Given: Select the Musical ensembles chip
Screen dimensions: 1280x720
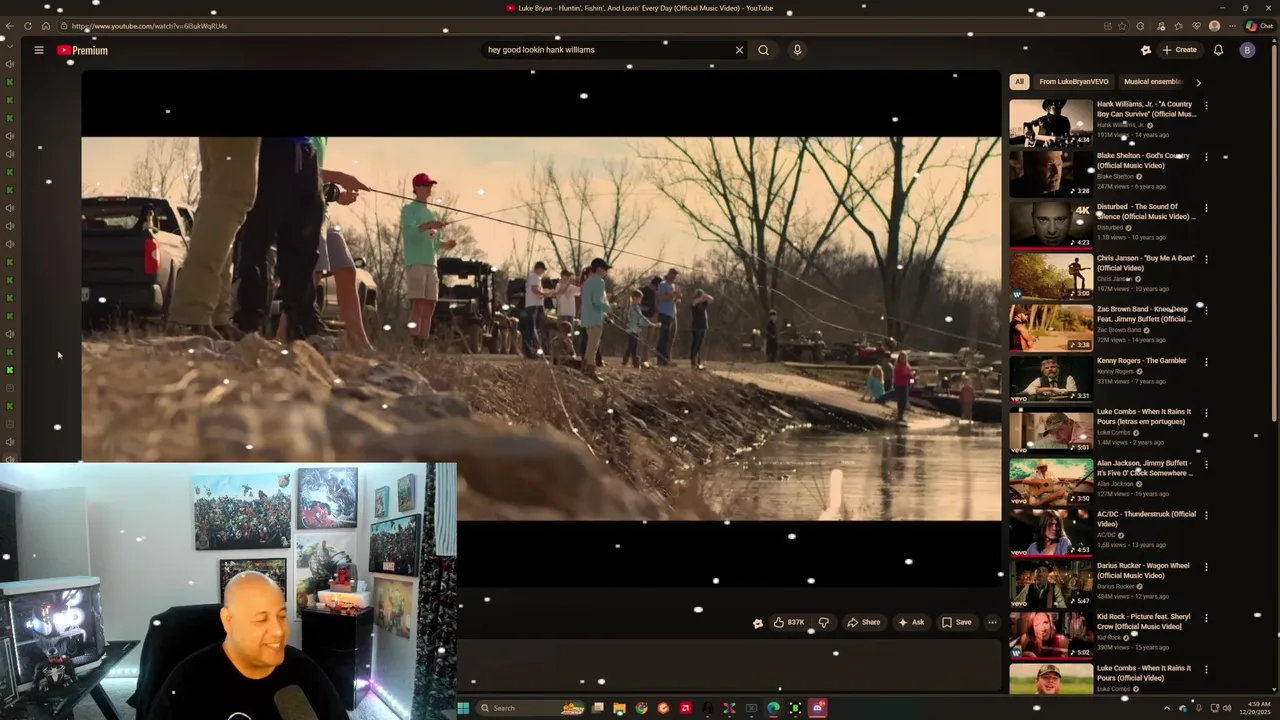Looking at the screenshot, I should click(1152, 82).
